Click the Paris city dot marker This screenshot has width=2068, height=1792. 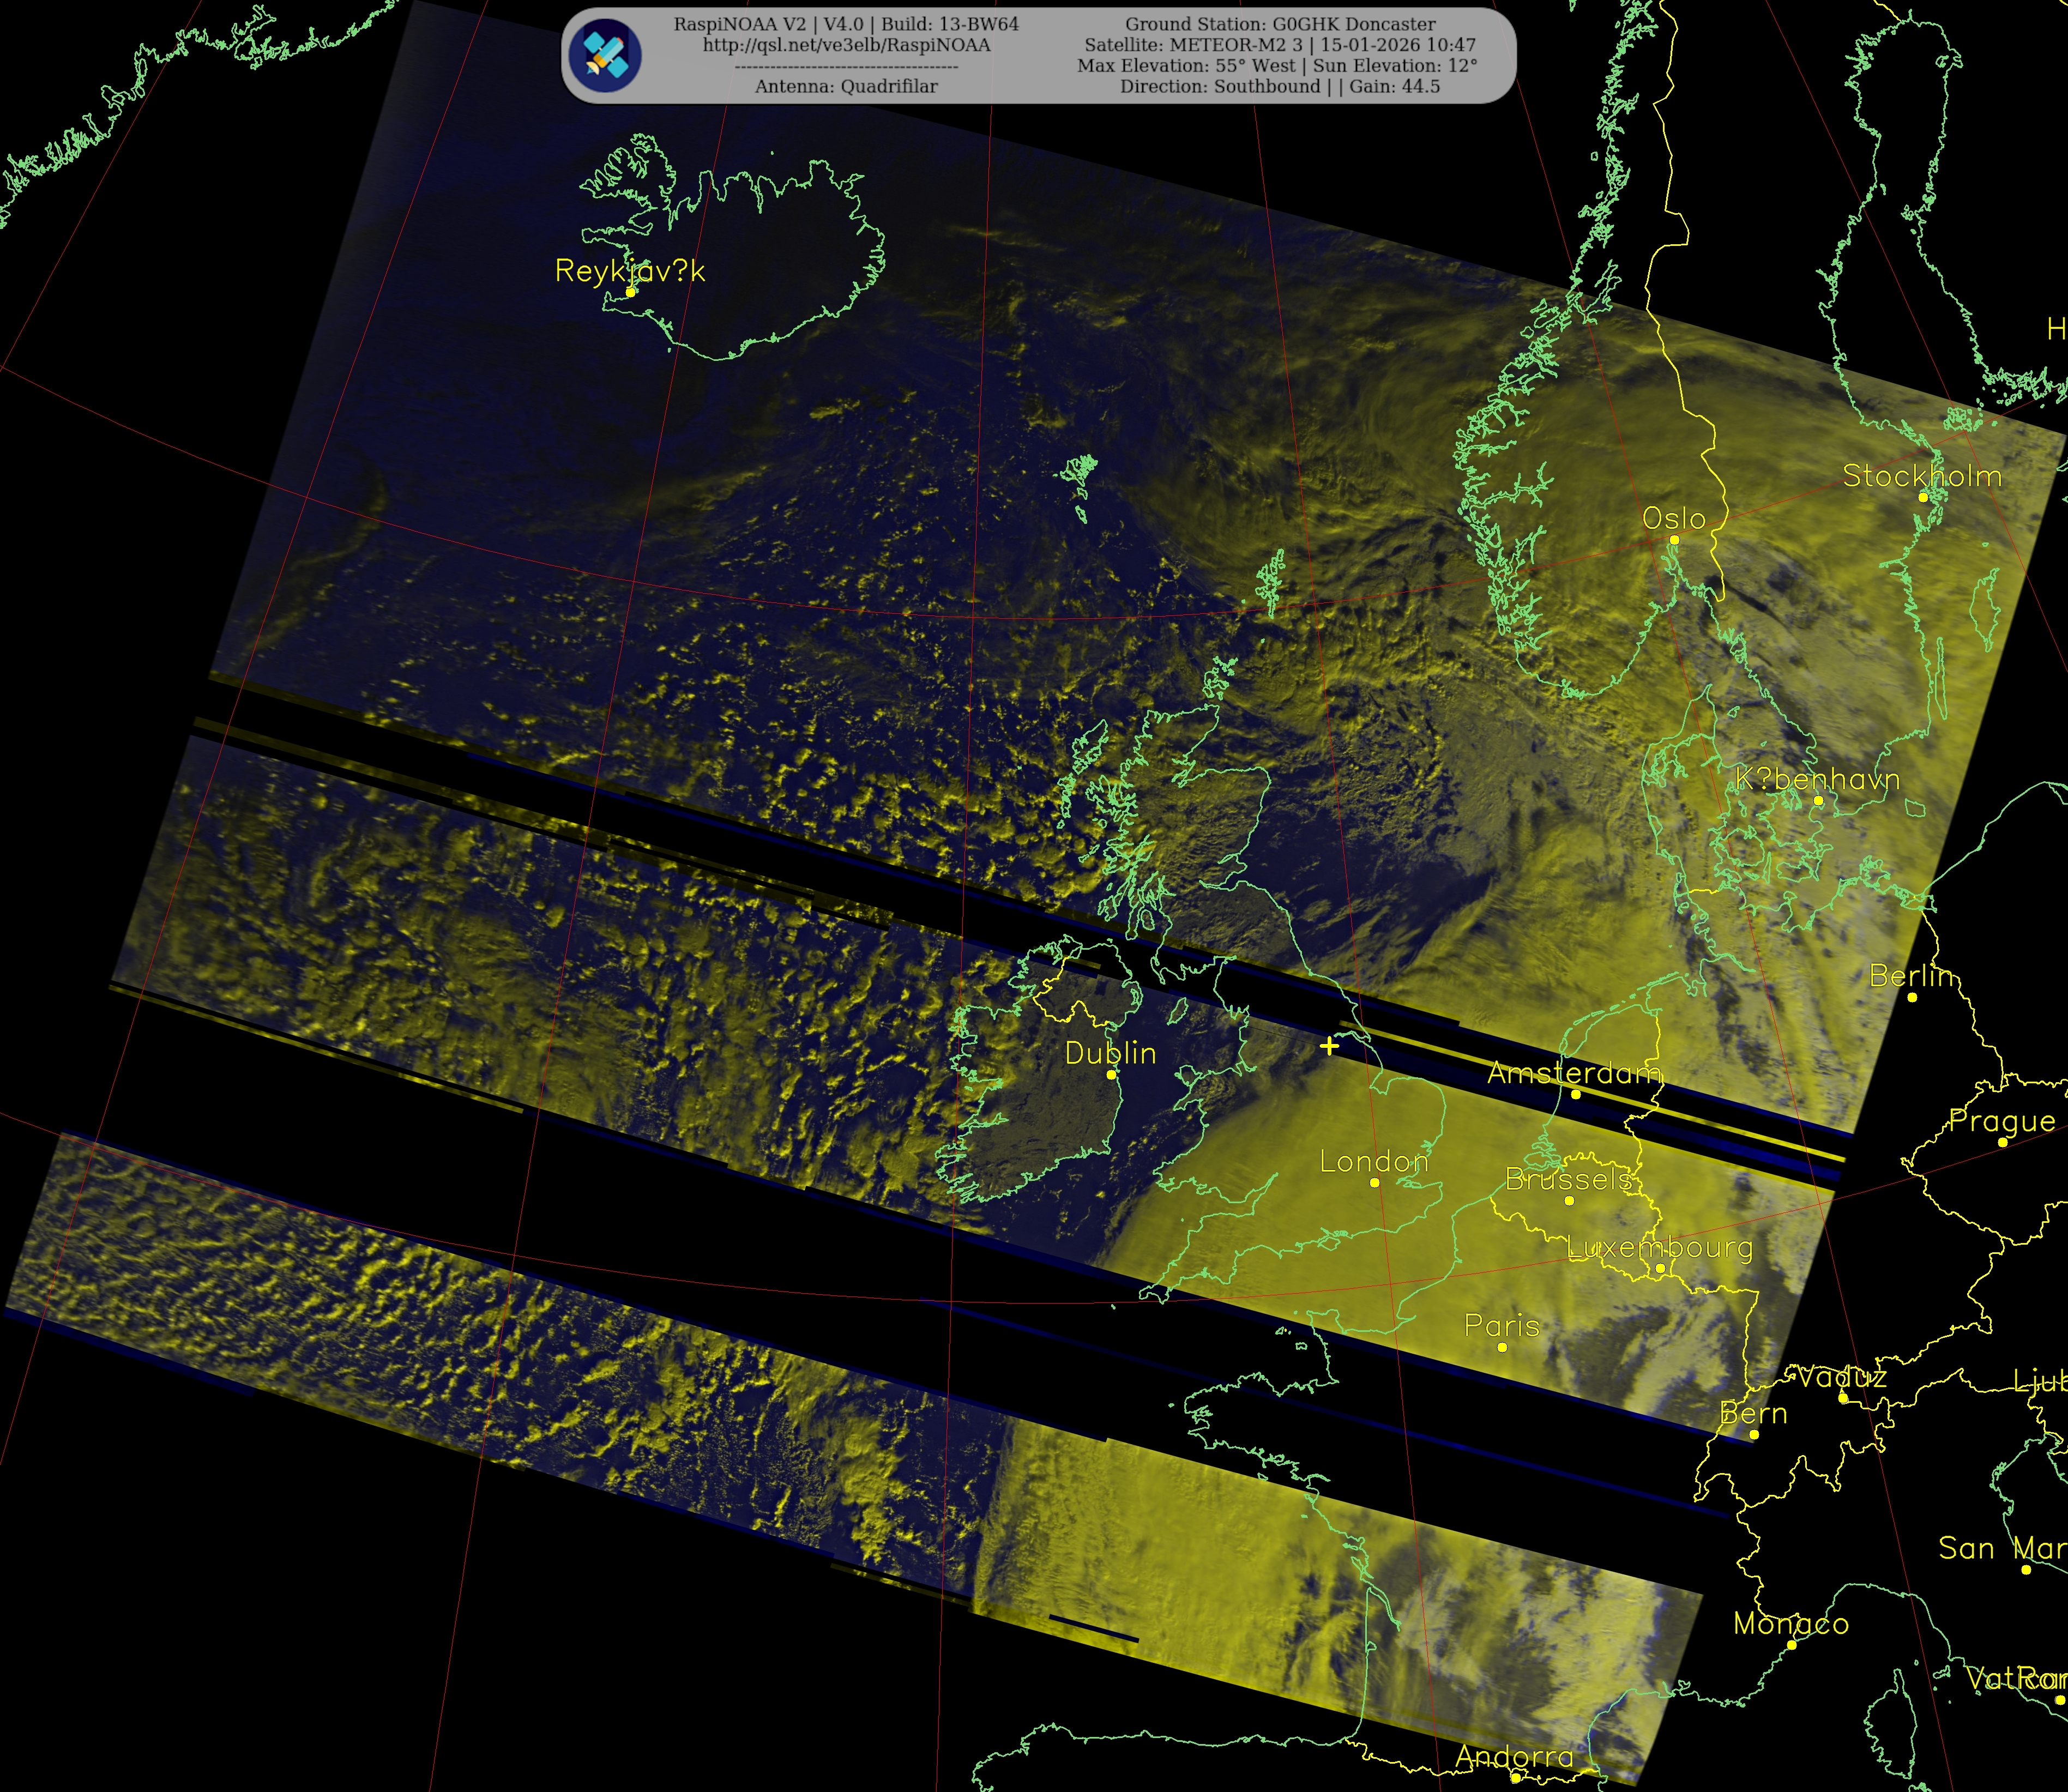coord(1502,1347)
